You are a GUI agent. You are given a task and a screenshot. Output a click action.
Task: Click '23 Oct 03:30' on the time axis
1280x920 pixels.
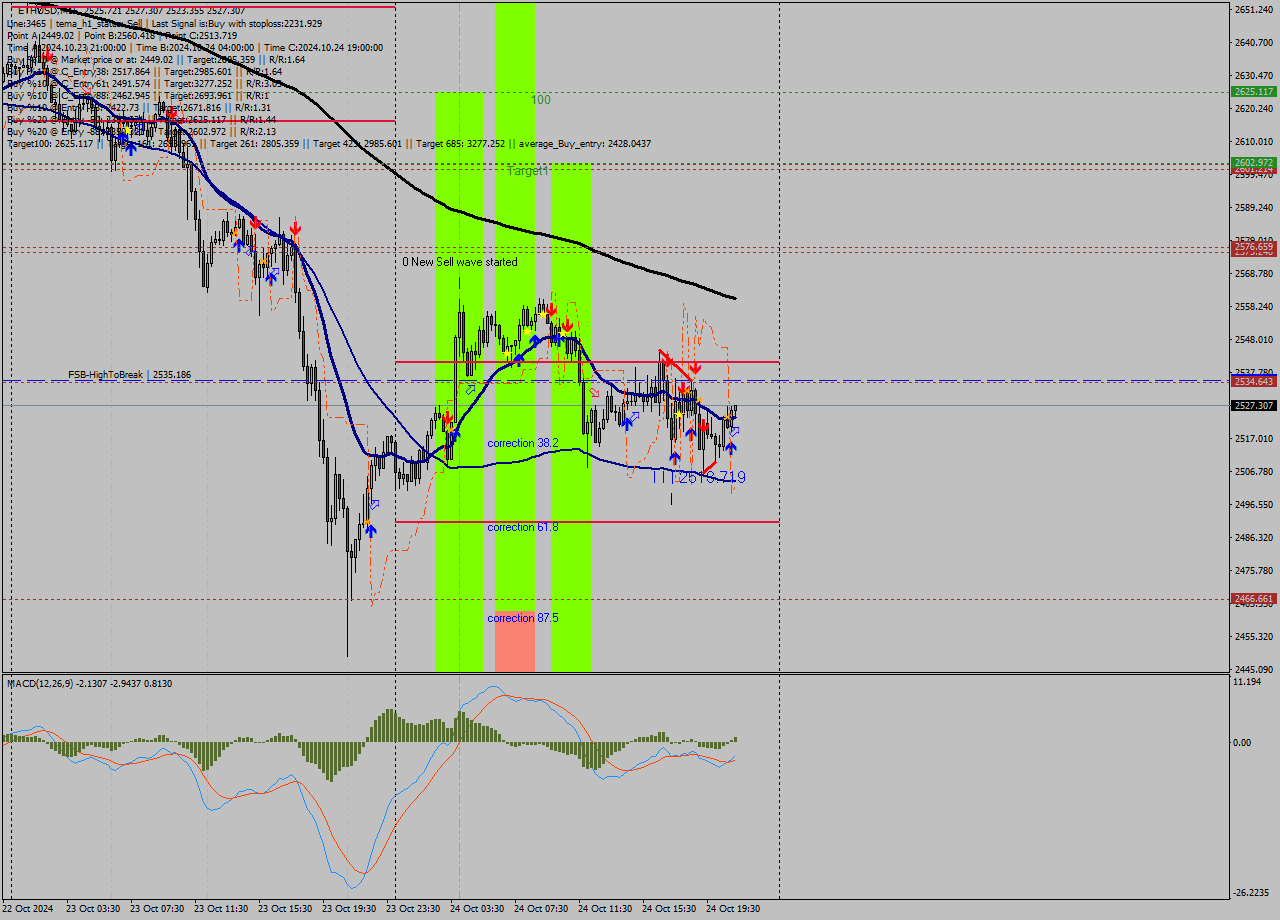(x=93, y=909)
